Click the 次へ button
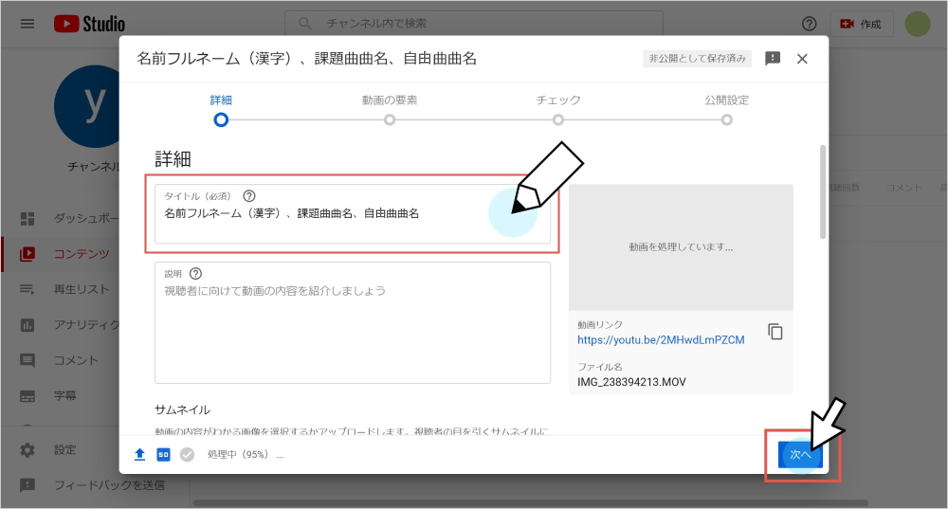 (800, 454)
